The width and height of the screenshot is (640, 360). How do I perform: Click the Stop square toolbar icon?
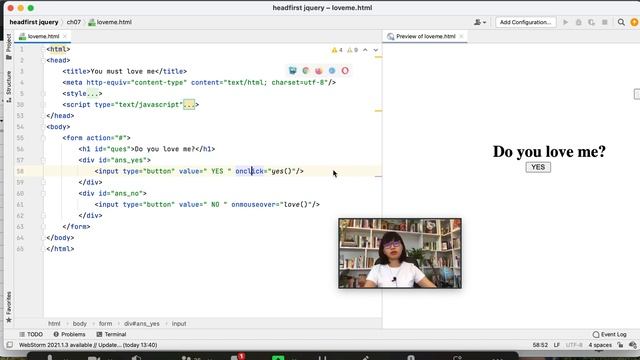point(604,22)
